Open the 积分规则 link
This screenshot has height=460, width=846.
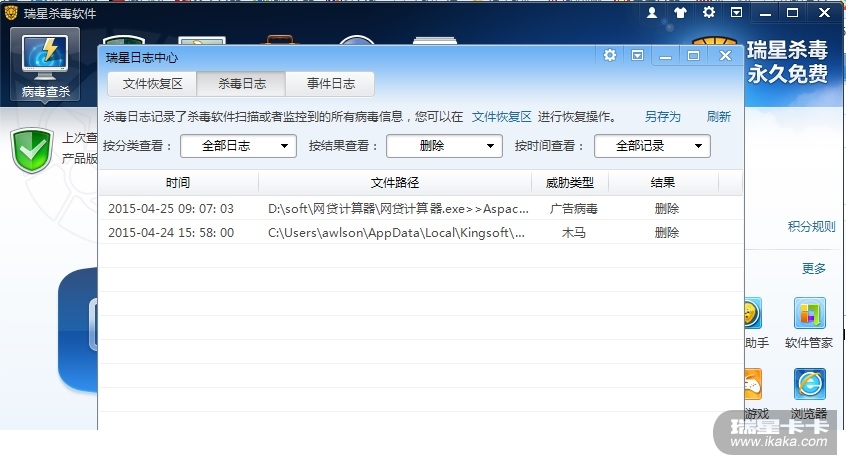click(811, 226)
